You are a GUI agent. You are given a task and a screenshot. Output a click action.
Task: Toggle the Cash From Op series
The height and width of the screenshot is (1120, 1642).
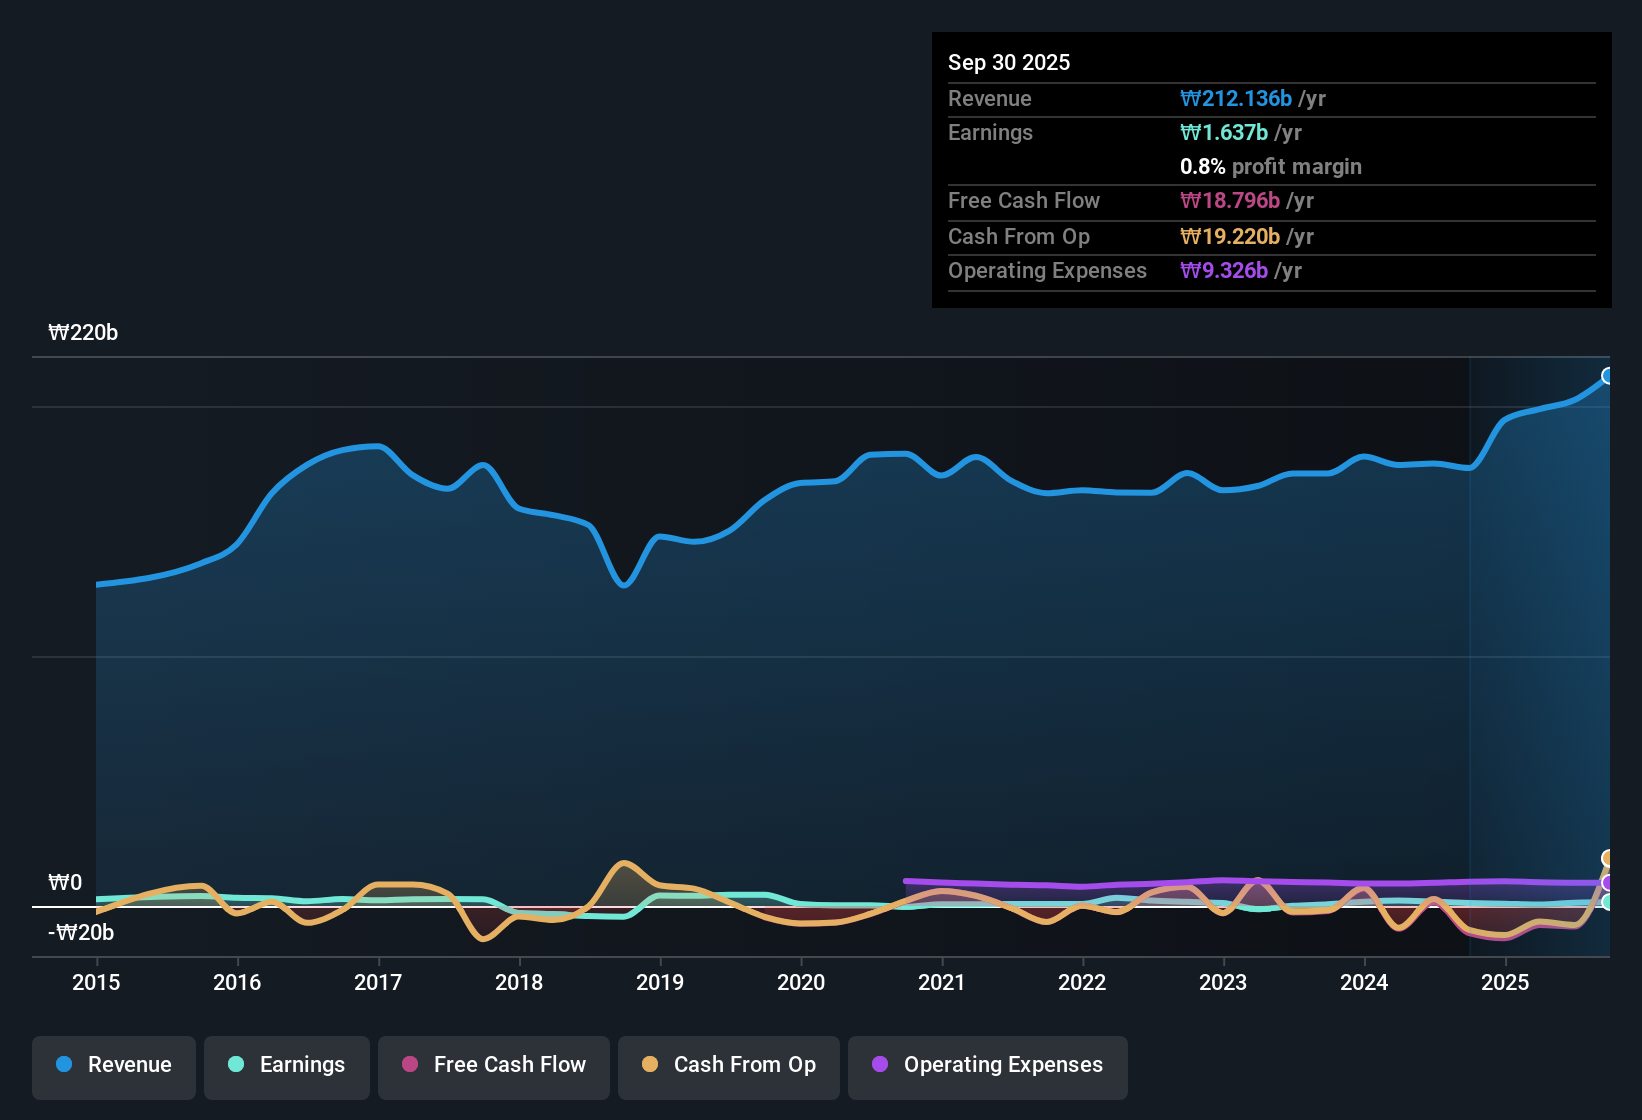coord(728,1066)
